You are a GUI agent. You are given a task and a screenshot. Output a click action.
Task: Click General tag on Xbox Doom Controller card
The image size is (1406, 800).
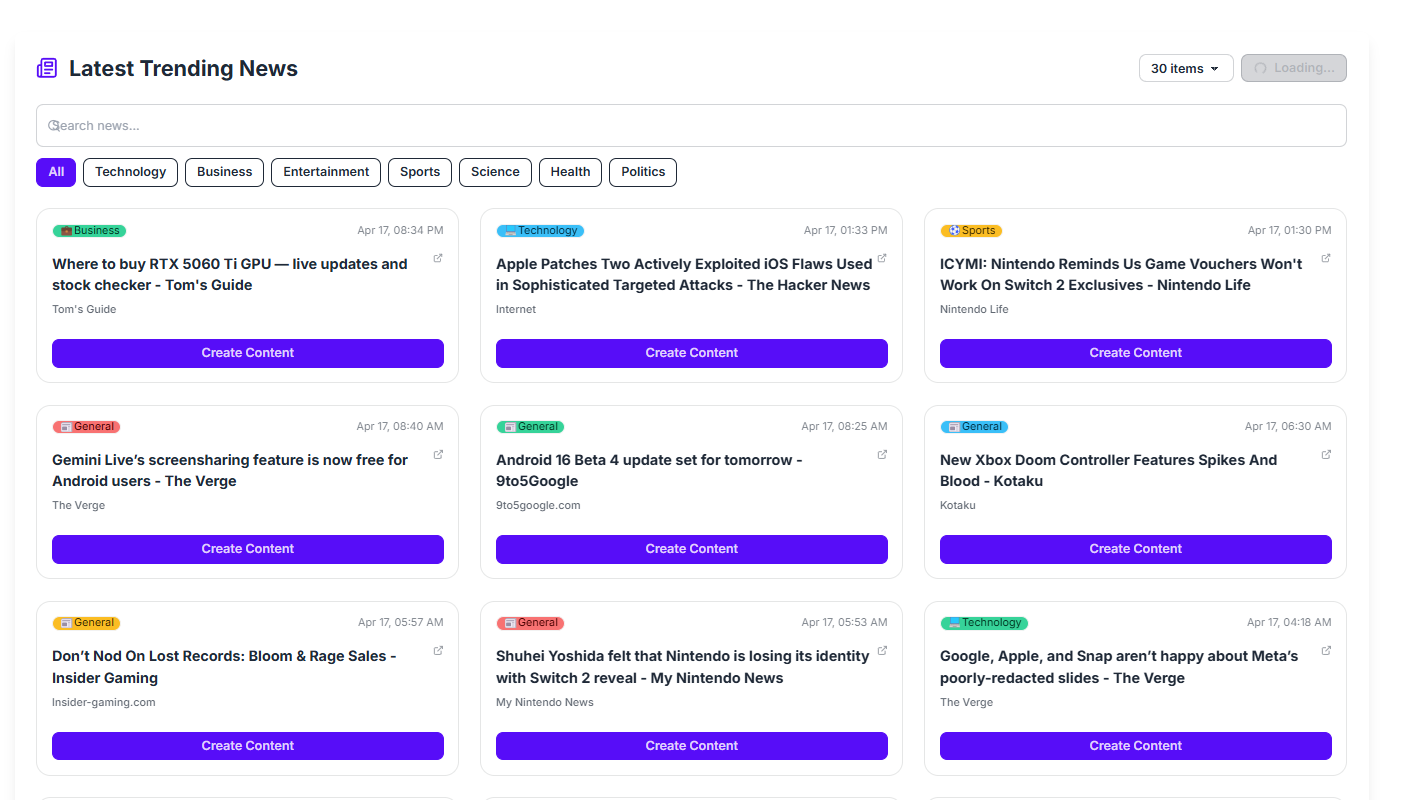click(974, 427)
